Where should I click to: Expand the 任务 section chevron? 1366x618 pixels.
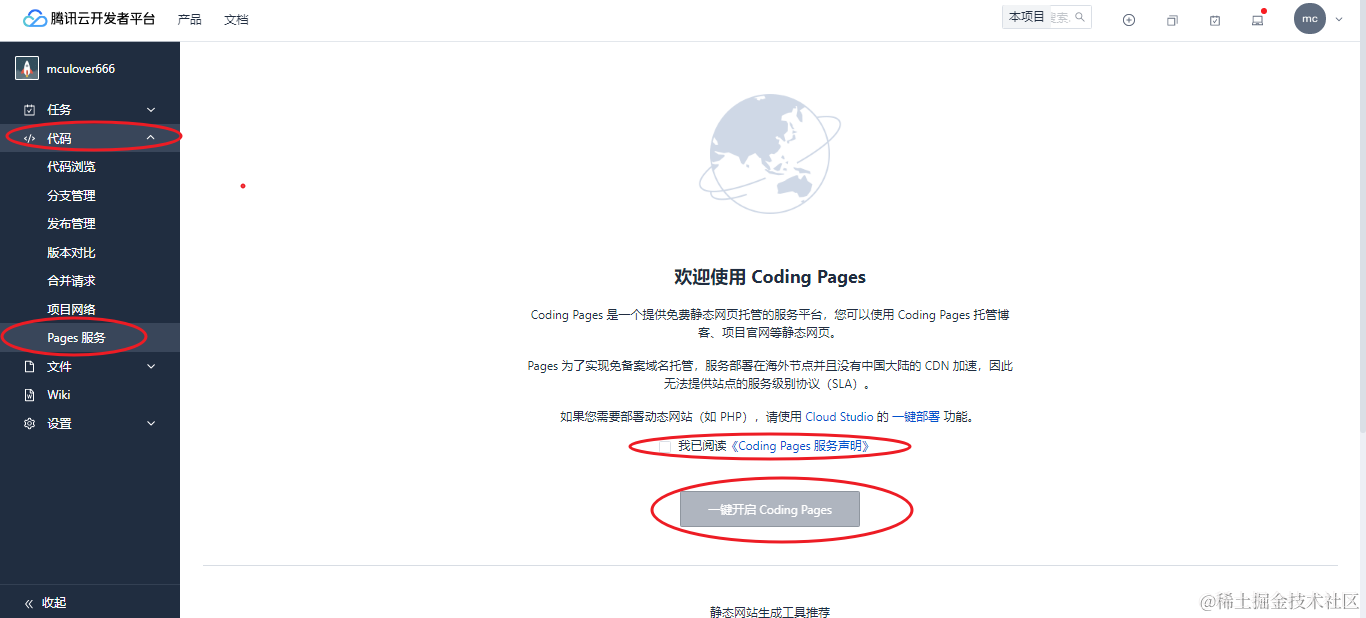[151, 110]
